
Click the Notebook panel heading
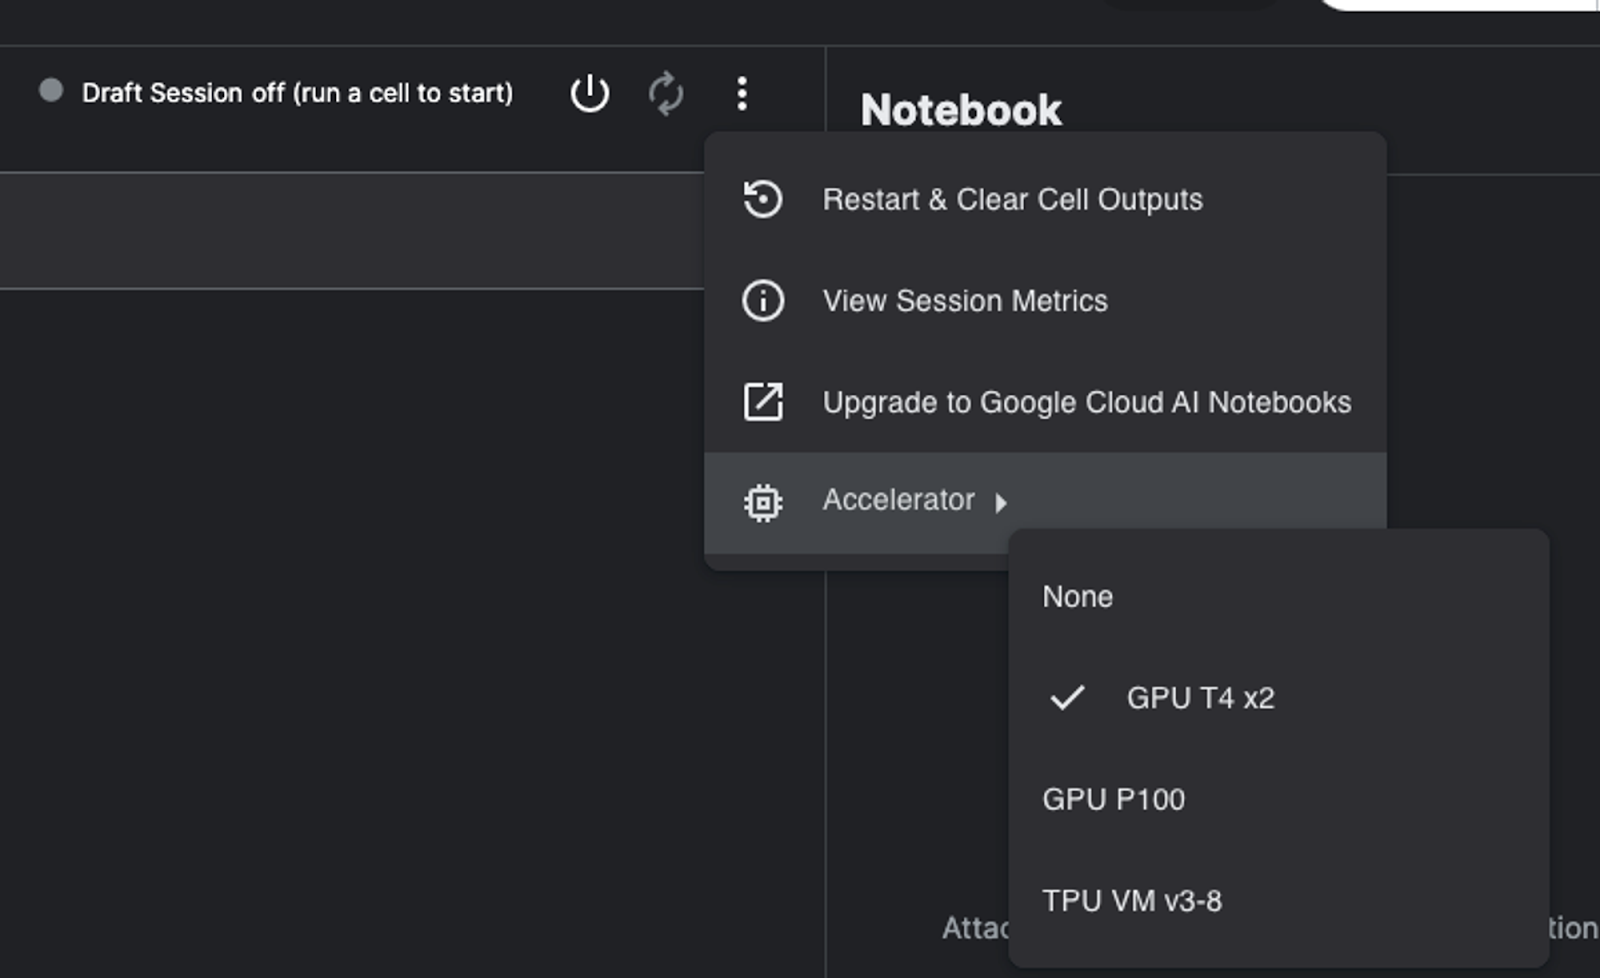pyautogui.click(x=961, y=110)
